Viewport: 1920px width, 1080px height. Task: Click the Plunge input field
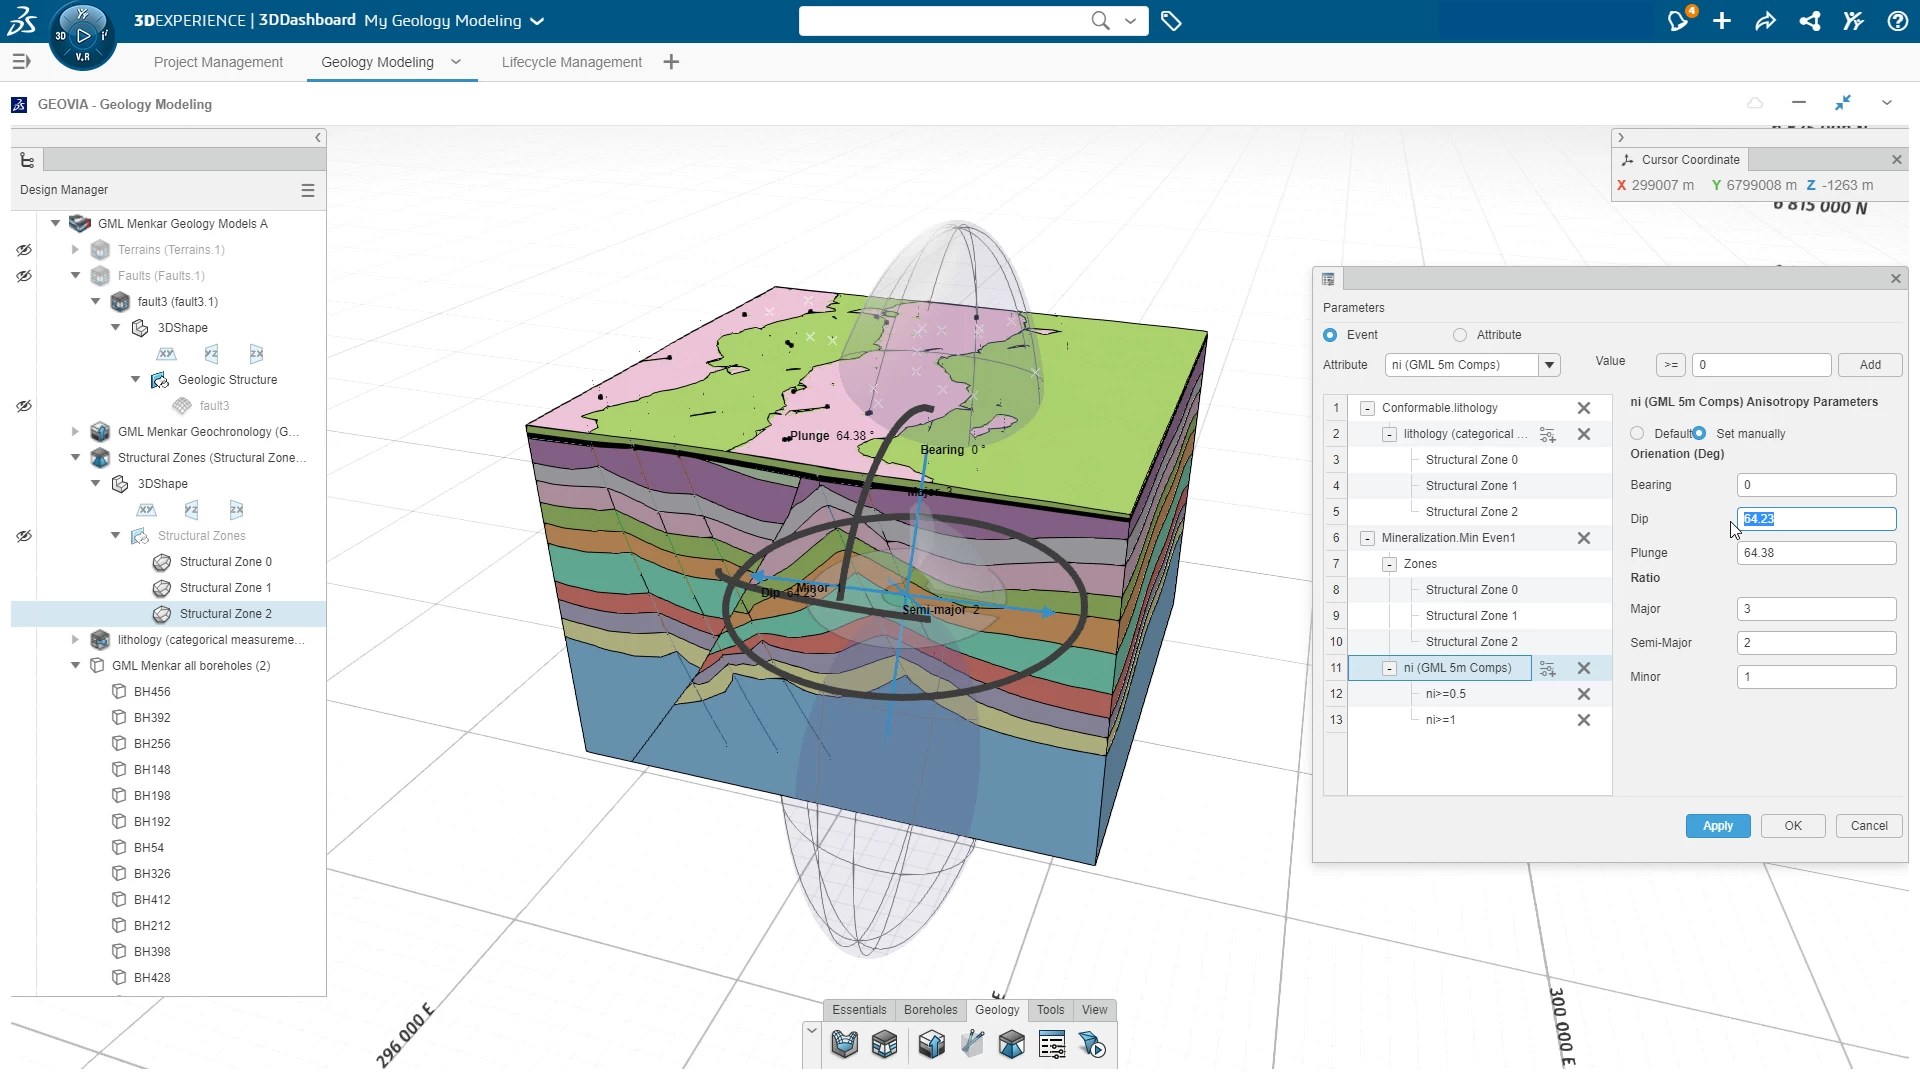pyautogui.click(x=1815, y=553)
